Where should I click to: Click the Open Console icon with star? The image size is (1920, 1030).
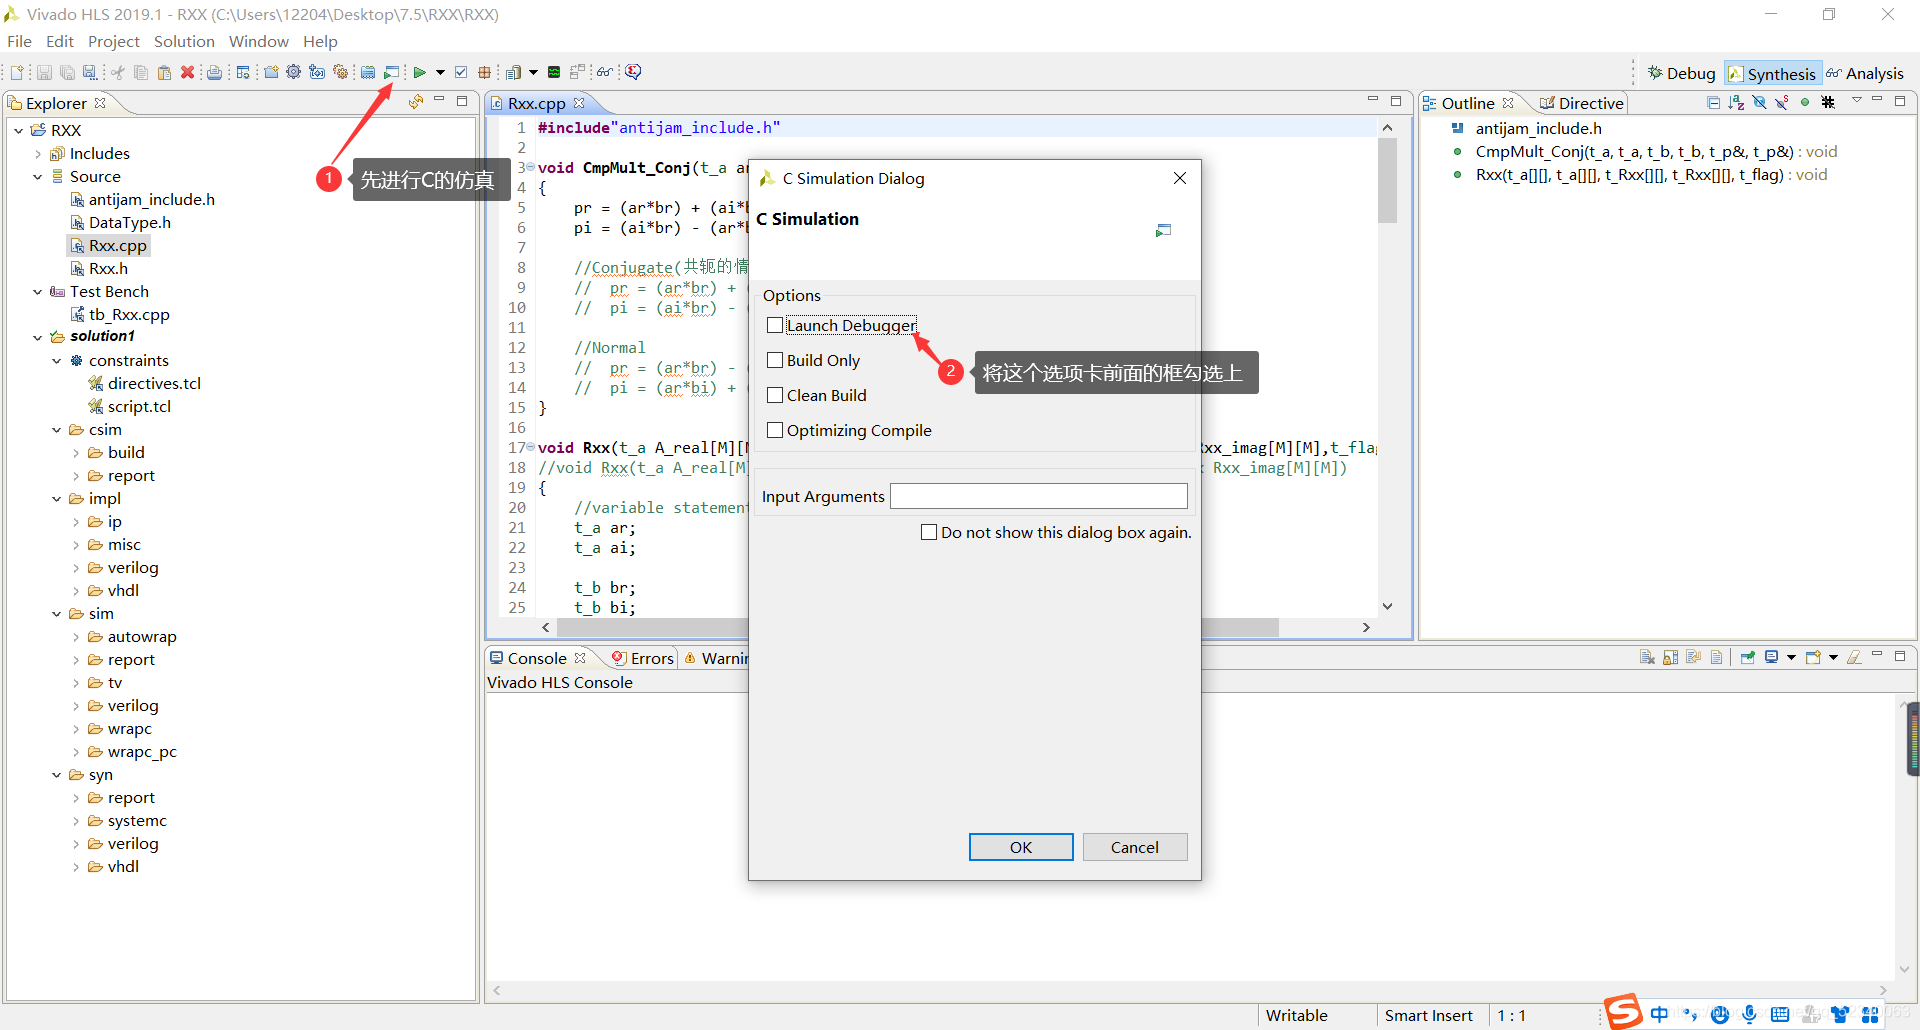coord(1813,657)
